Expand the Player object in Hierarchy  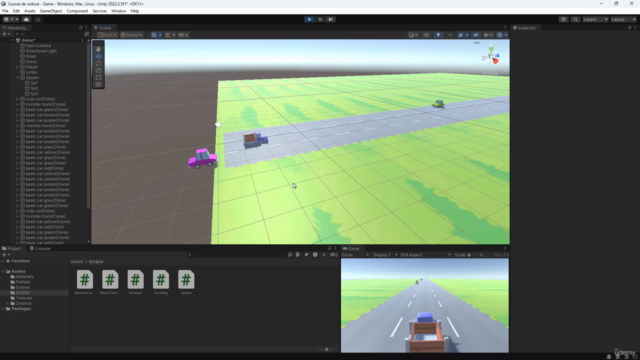18,67
